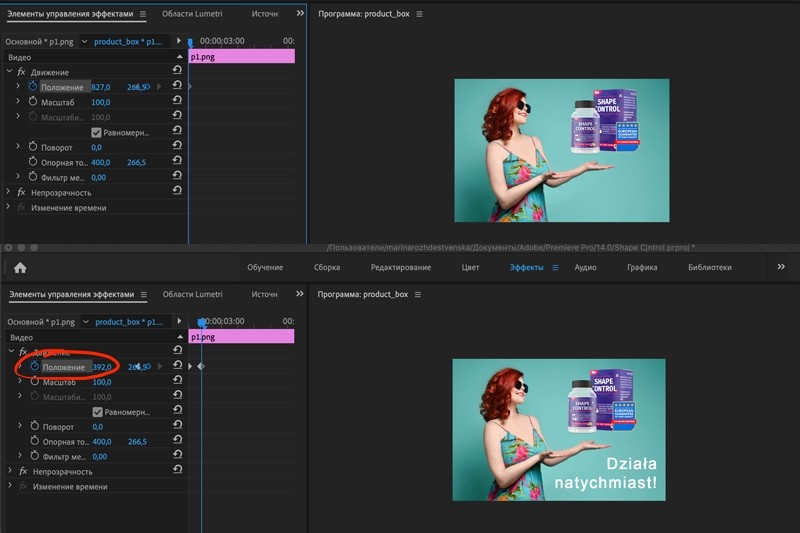Reset Масштаб parameter in upper Effect Controls panel
The height and width of the screenshot is (533, 800).
pos(177,100)
